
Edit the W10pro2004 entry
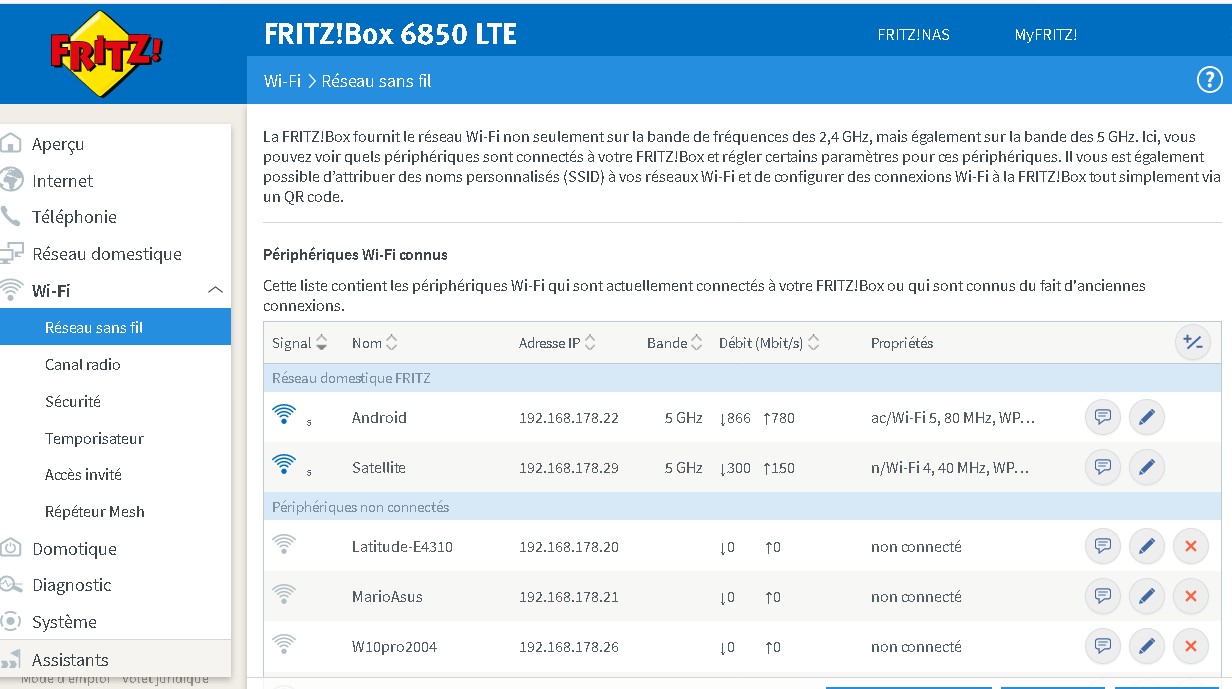pos(1147,646)
